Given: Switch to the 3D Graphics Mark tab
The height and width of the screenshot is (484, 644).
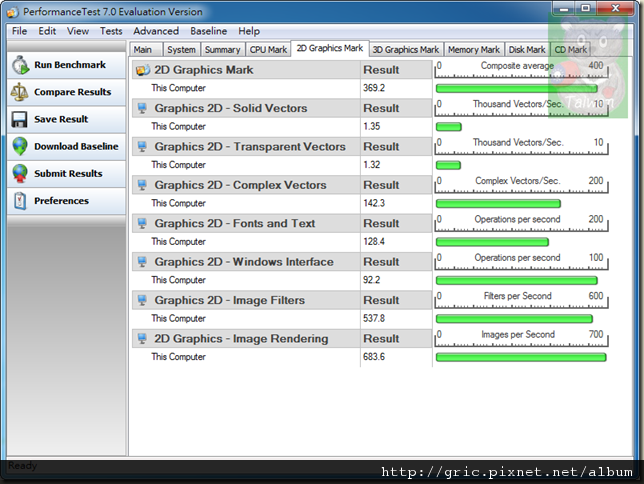Looking at the screenshot, I should point(406,50).
